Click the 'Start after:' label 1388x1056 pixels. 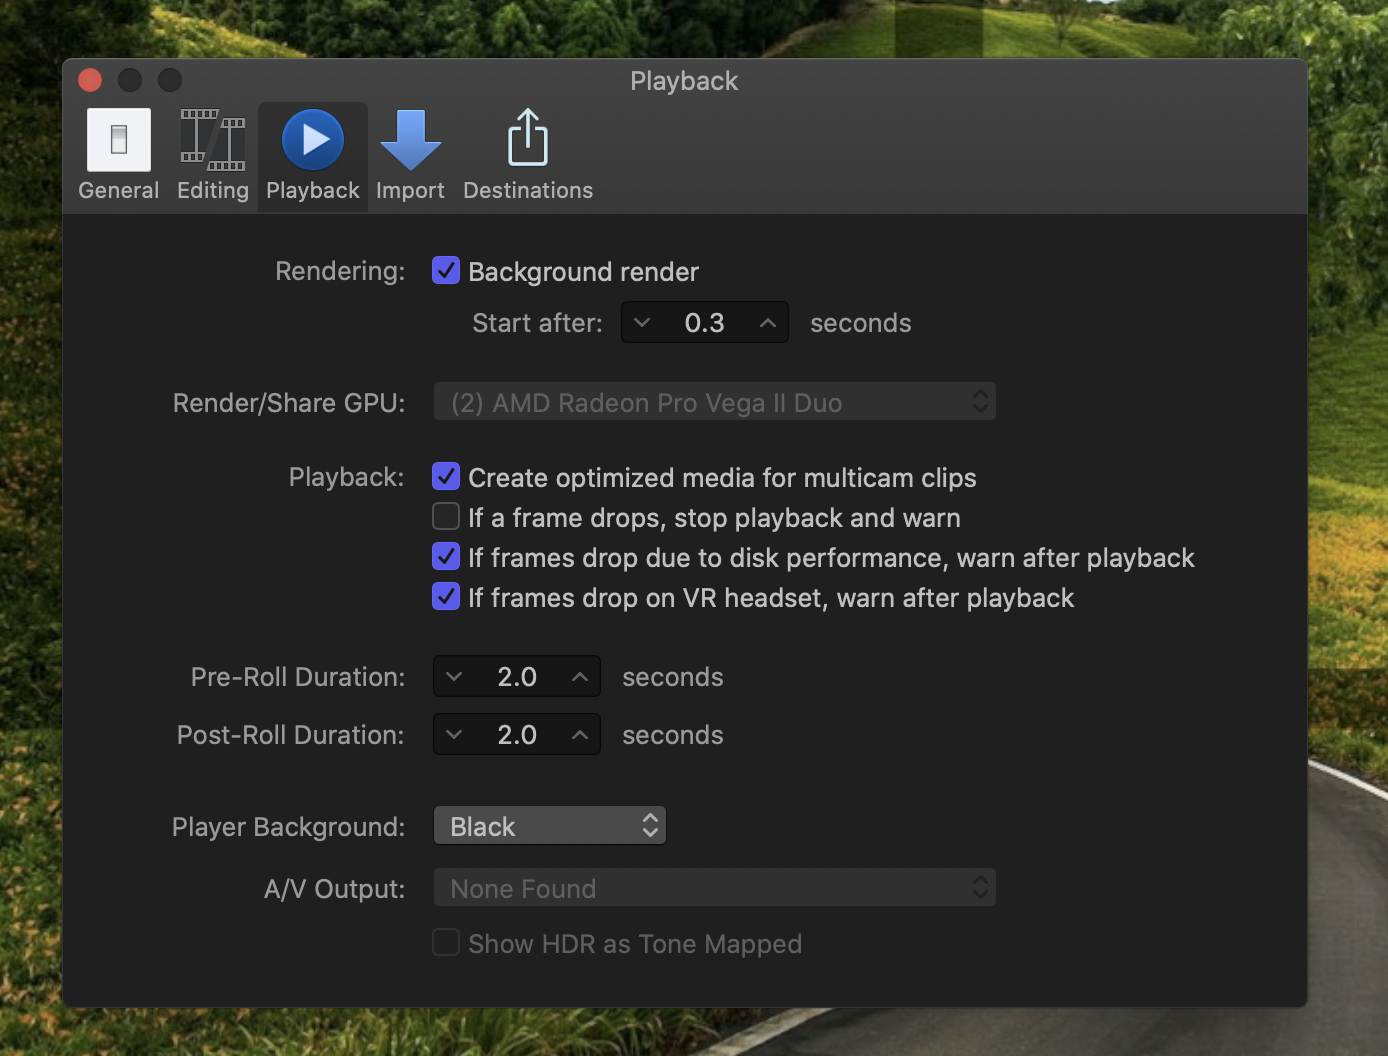click(537, 323)
